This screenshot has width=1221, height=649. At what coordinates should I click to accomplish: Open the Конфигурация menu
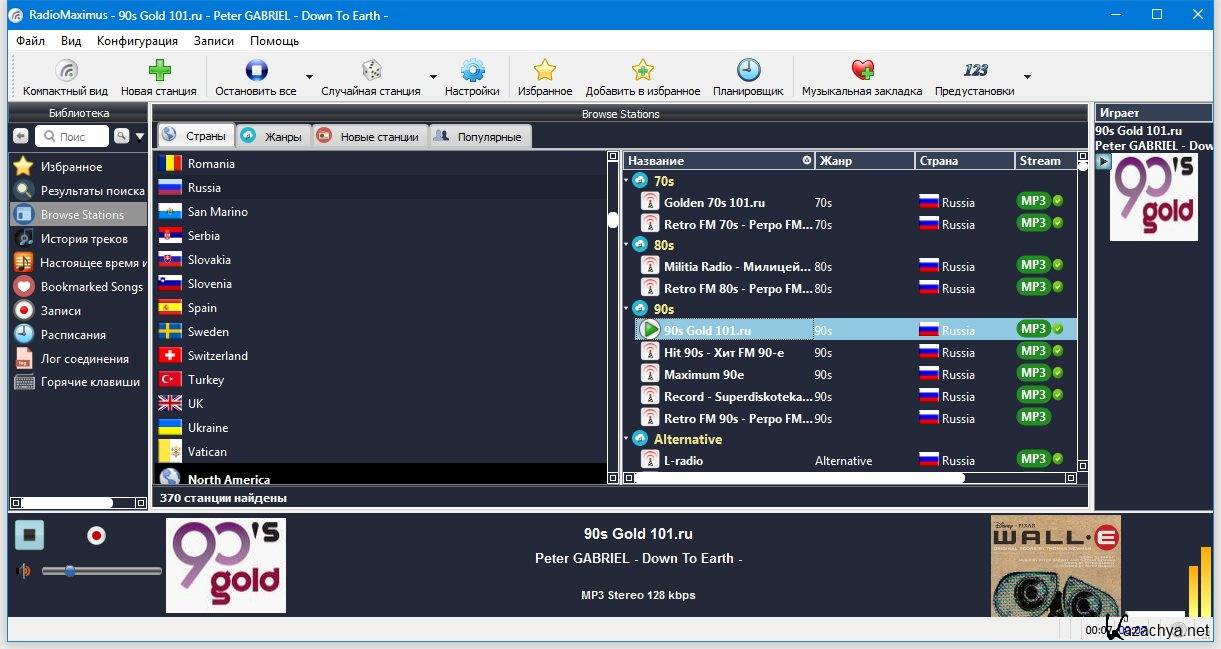click(137, 41)
